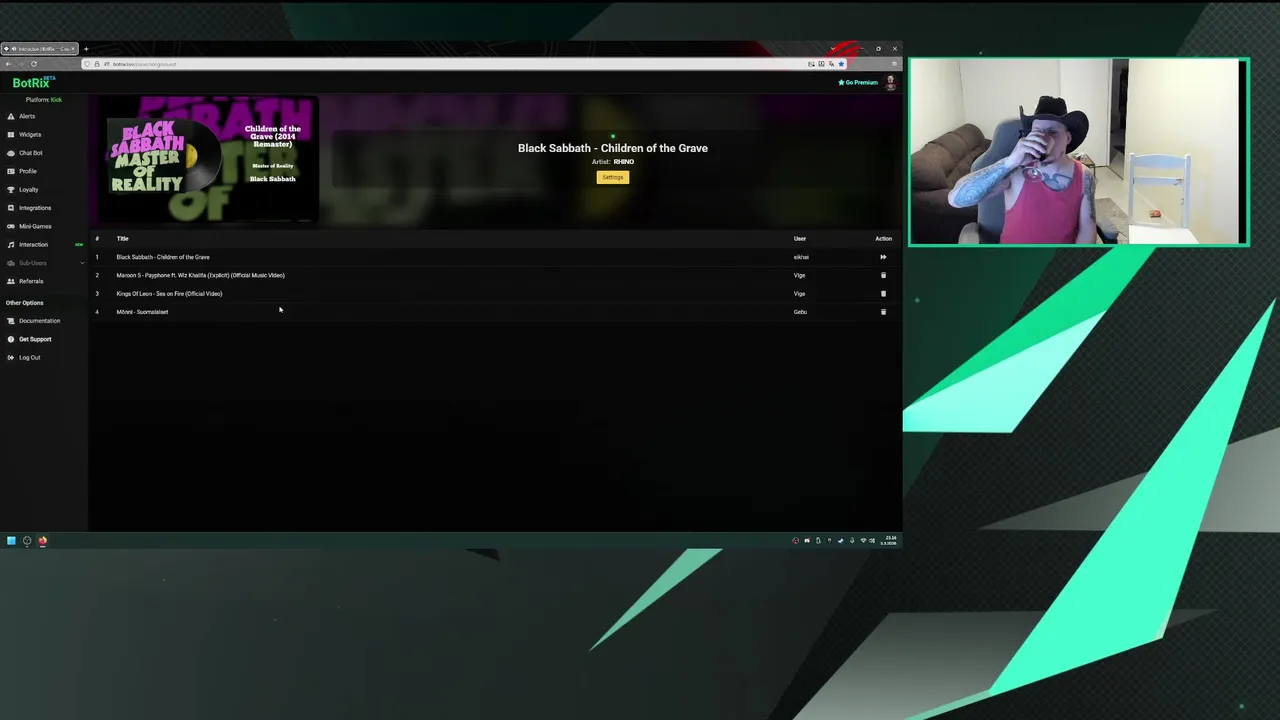Image resolution: width=1280 pixels, height=720 pixels.
Task: Expand the Sub-Users chevron
Action: pos(82,263)
